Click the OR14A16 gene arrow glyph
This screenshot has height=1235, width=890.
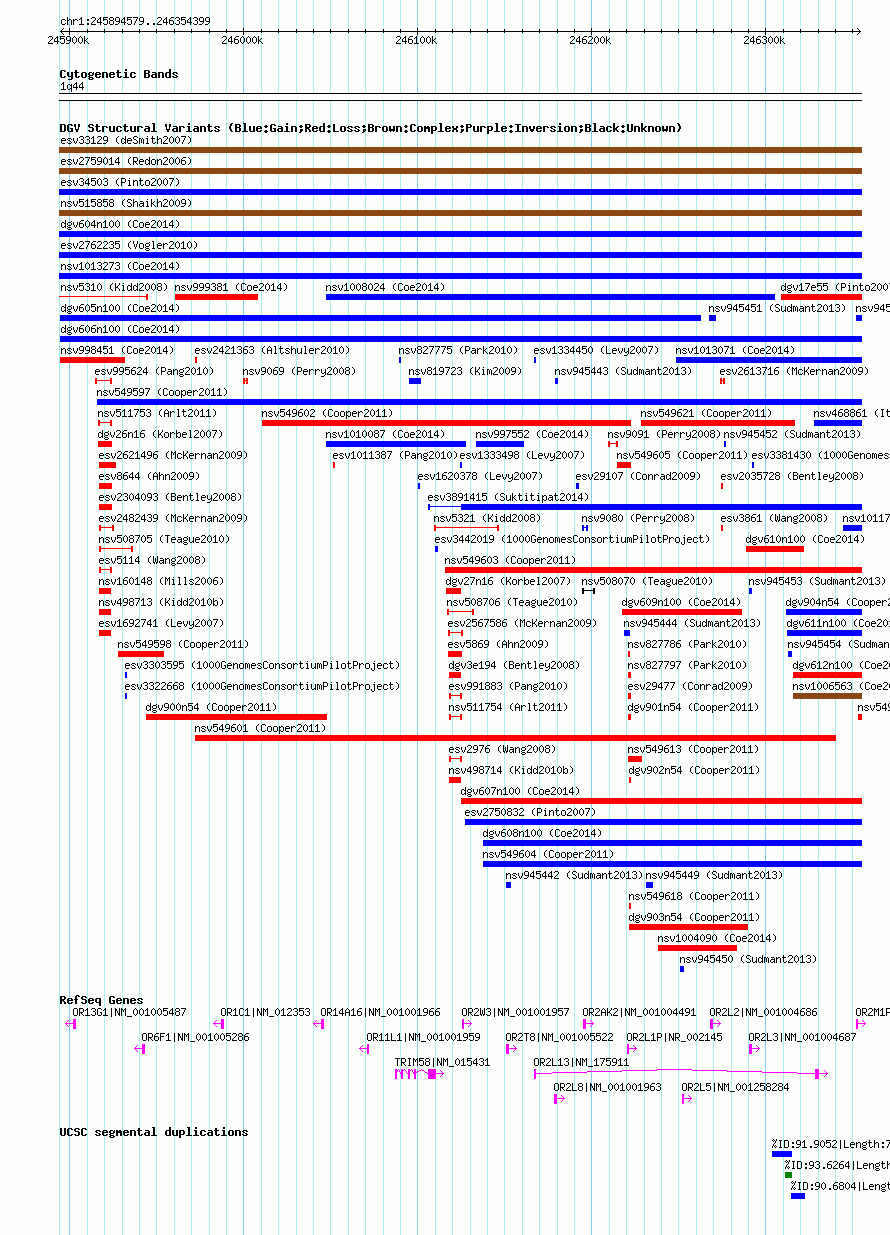pyautogui.click(x=319, y=1024)
